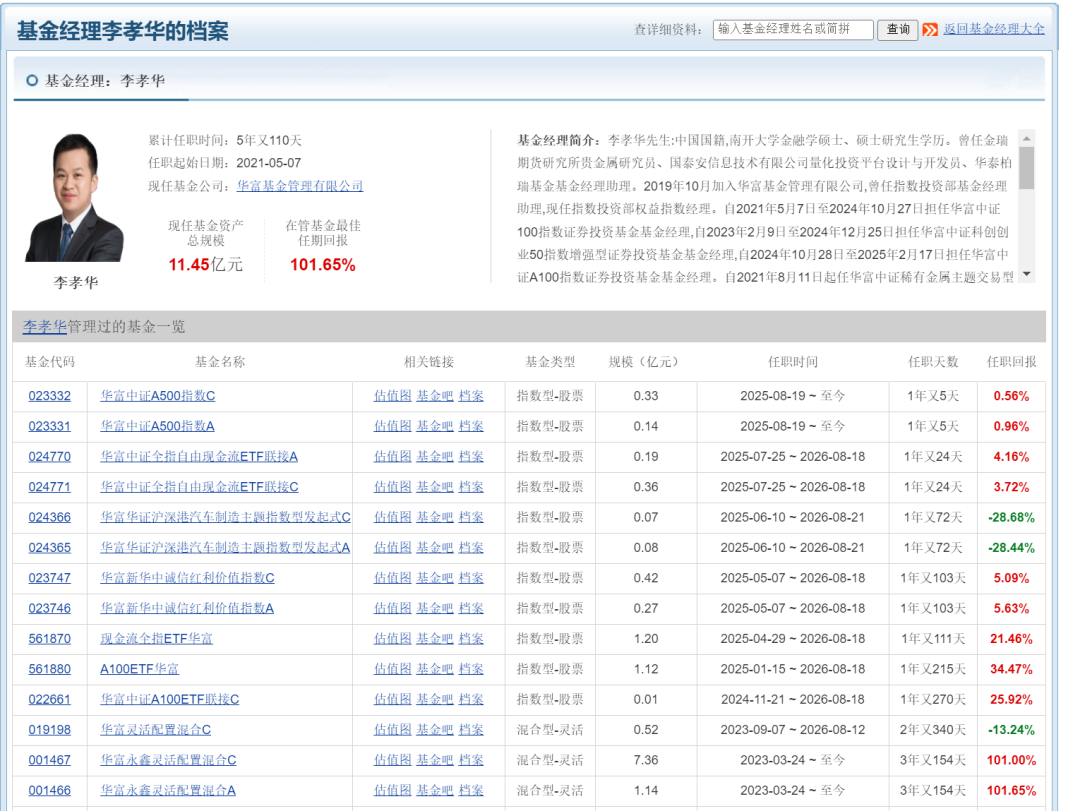Open 估值图 for fund 023746
The image size is (1080, 811).
[393, 608]
